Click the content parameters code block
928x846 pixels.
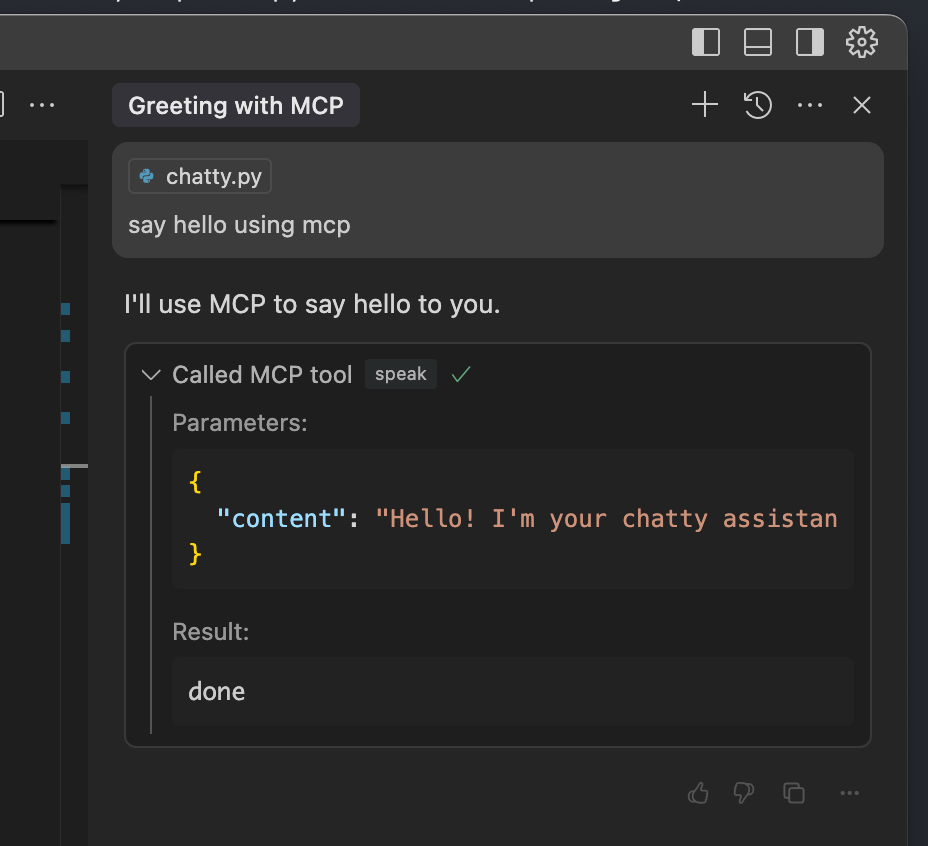[512, 518]
